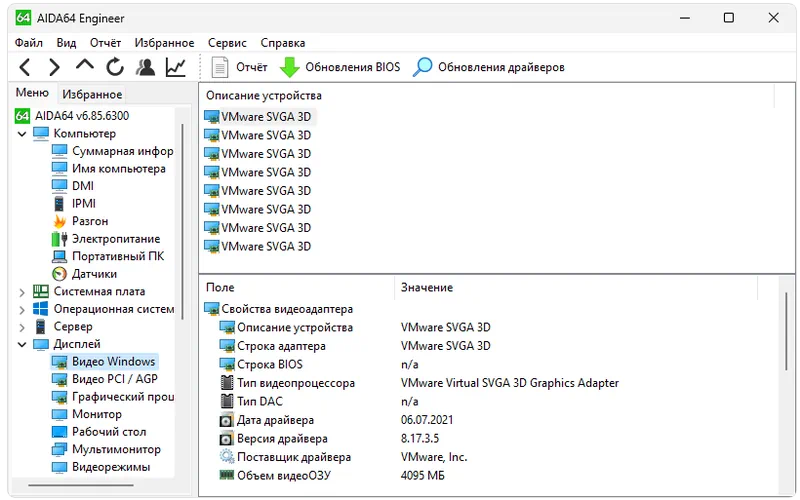The image size is (800, 500).
Task: Open the Сервис menu
Action: (227, 43)
